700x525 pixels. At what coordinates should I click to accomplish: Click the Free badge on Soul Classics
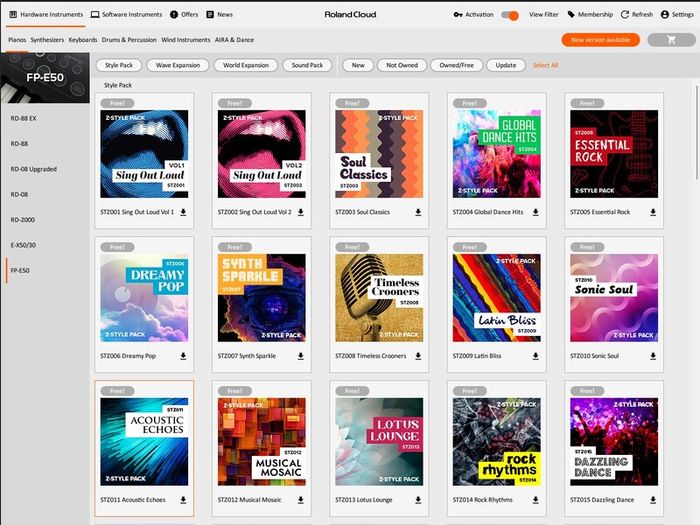click(352, 103)
